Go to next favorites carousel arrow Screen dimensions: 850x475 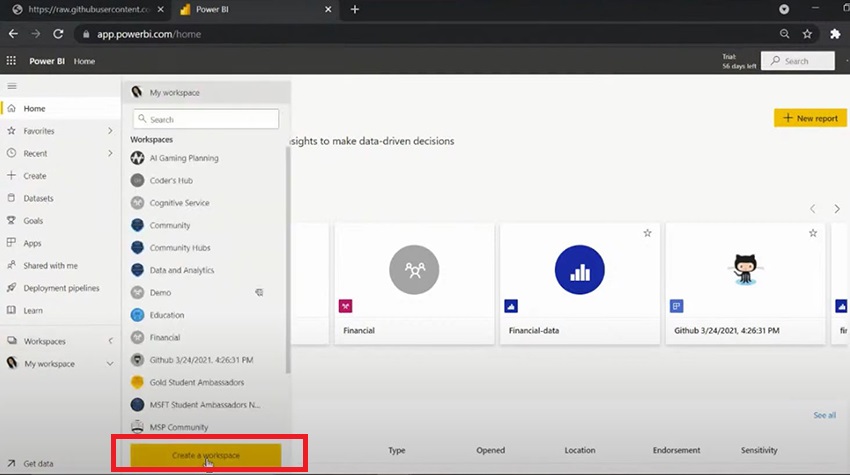click(x=837, y=209)
